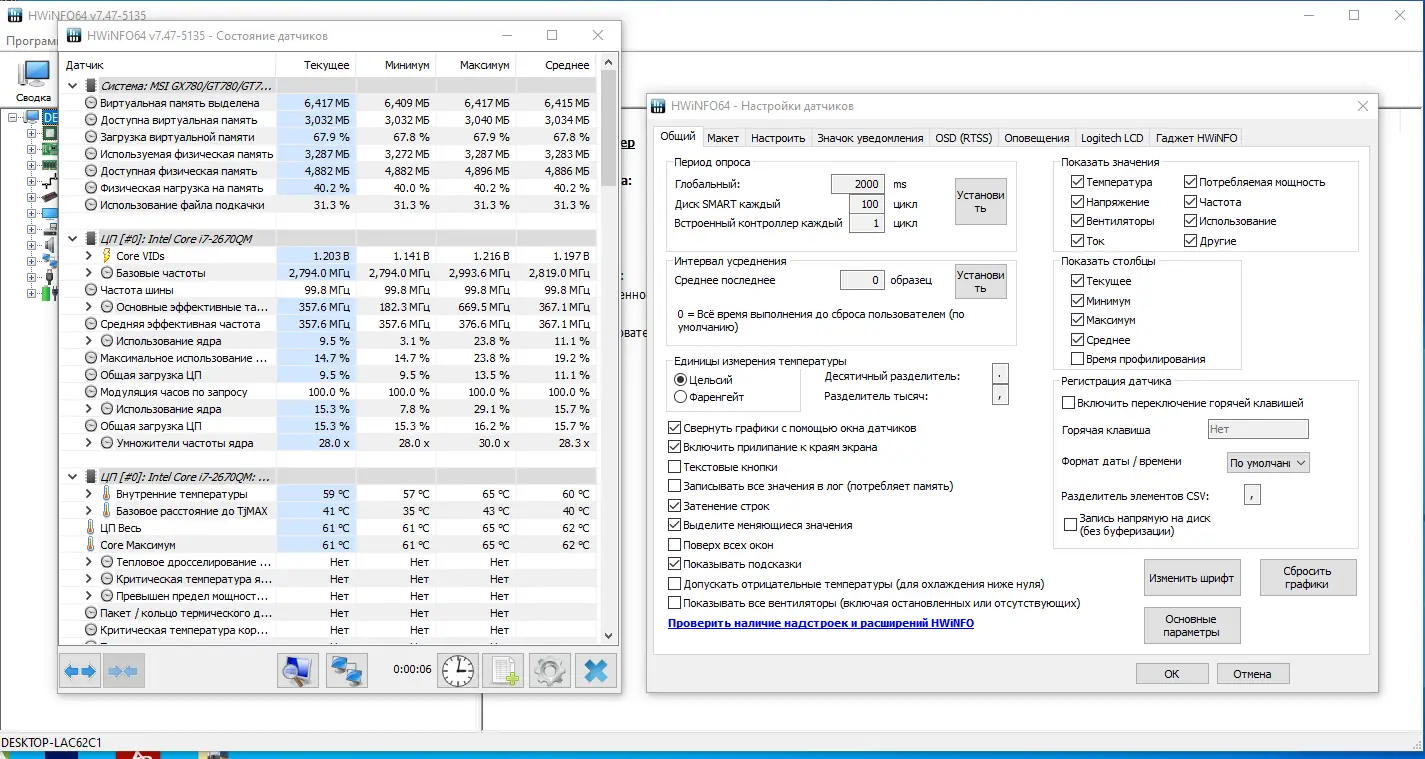Toggle the Потребляемая мощность checkbox

1190,182
